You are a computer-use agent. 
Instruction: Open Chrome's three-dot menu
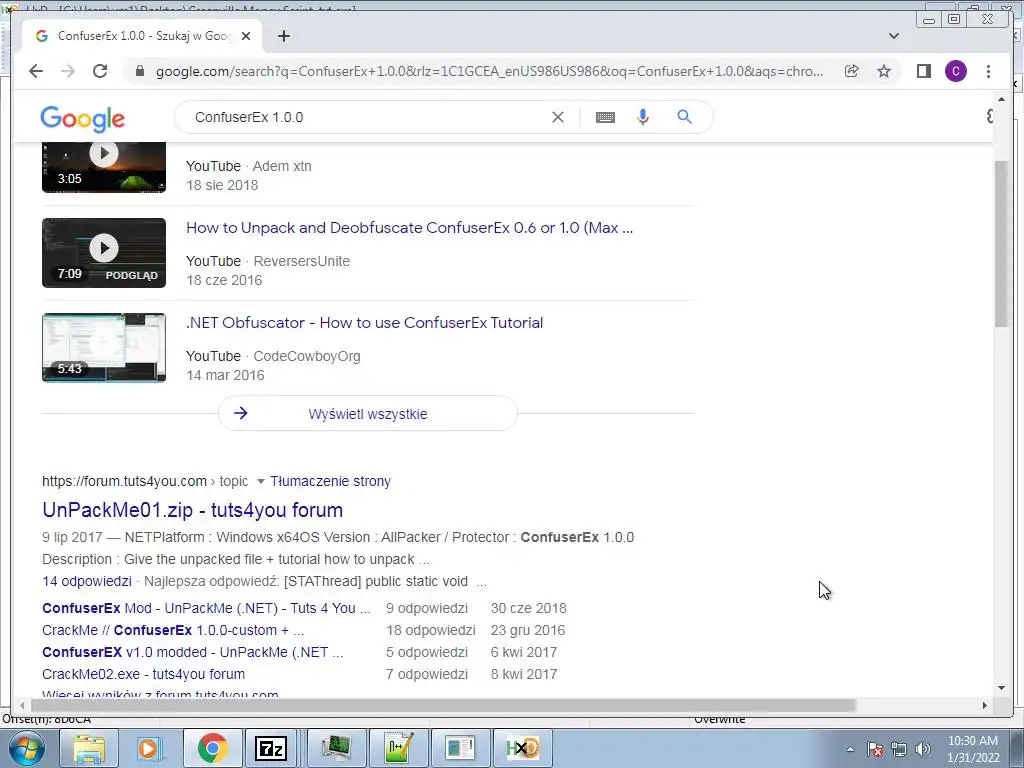[988, 71]
